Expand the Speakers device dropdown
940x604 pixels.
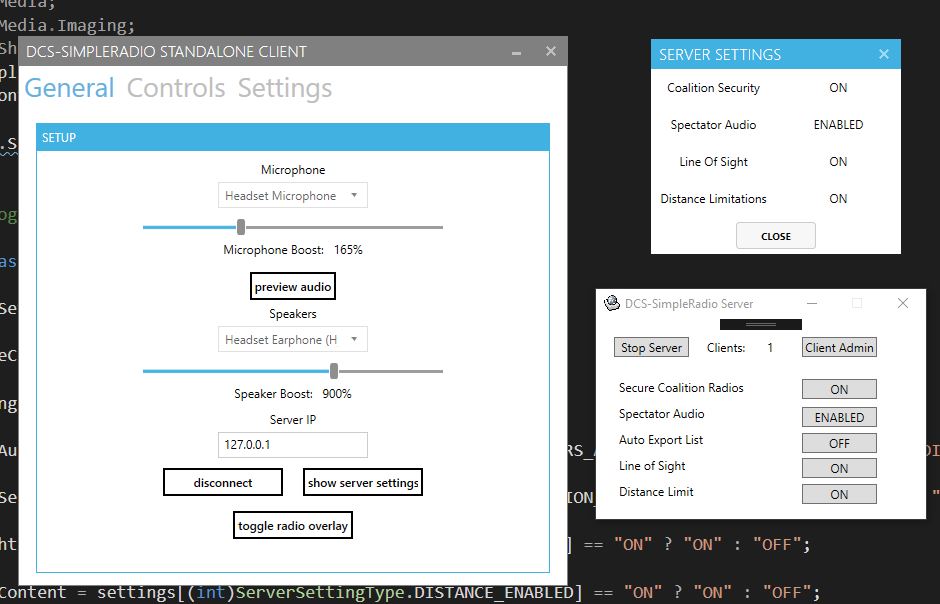pos(293,339)
